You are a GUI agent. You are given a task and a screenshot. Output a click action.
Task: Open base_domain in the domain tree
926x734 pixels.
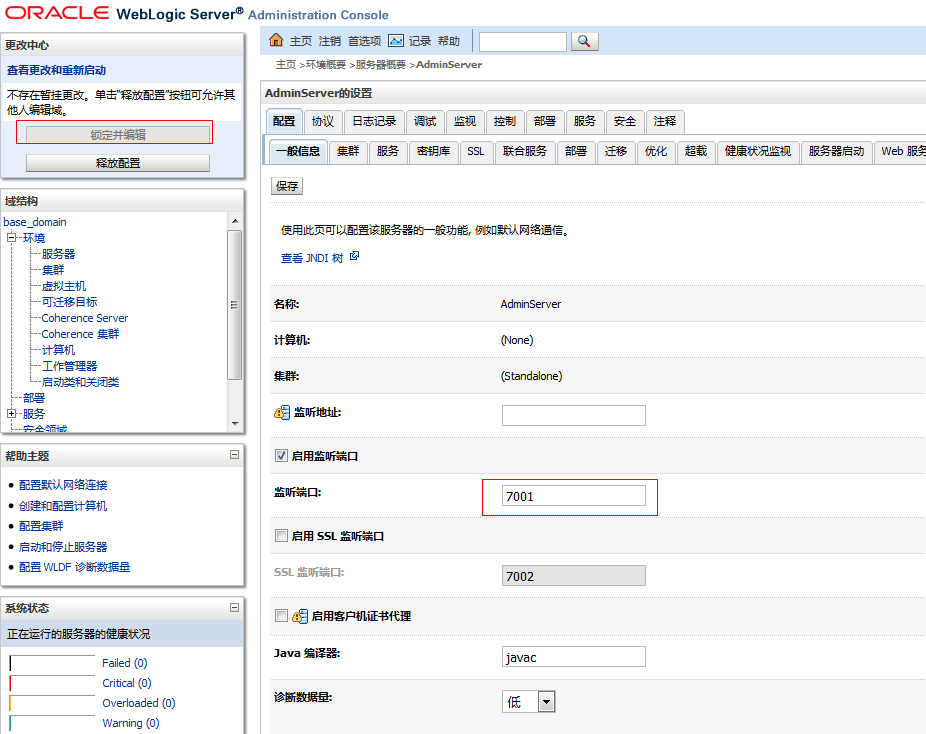coord(35,222)
